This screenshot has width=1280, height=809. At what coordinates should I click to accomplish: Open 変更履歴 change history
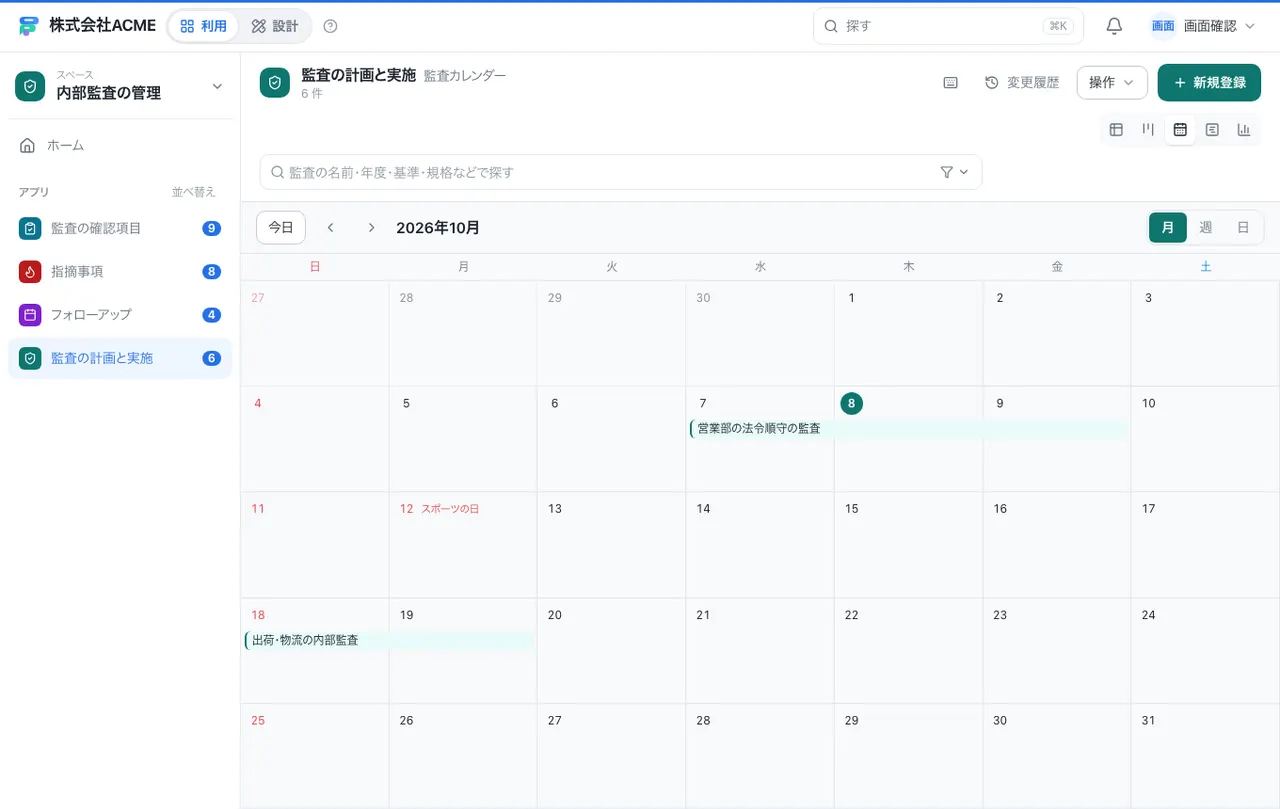pyautogui.click(x=1022, y=83)
